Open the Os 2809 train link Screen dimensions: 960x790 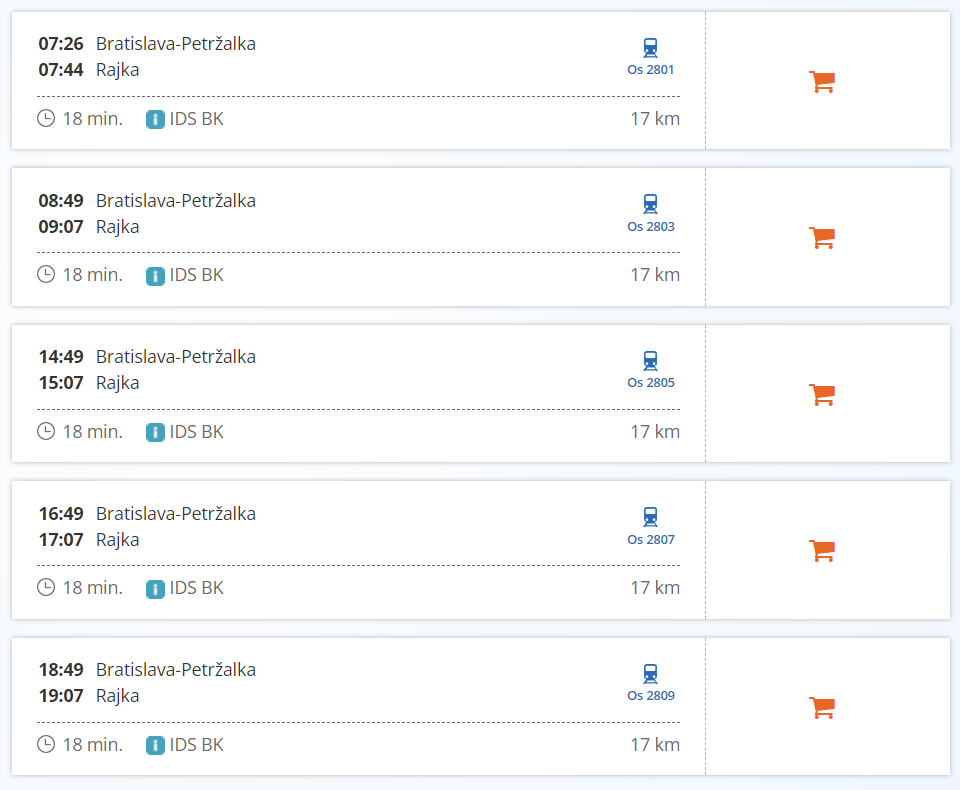(651, 696)
